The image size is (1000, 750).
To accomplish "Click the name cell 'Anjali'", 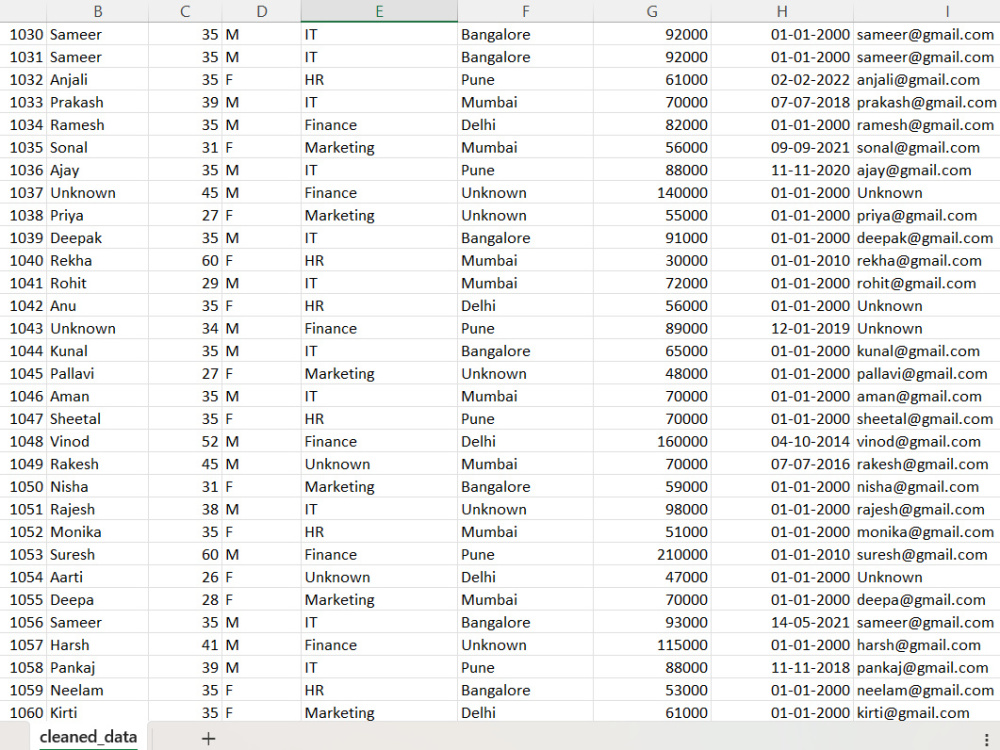I will tap(98, 80).
